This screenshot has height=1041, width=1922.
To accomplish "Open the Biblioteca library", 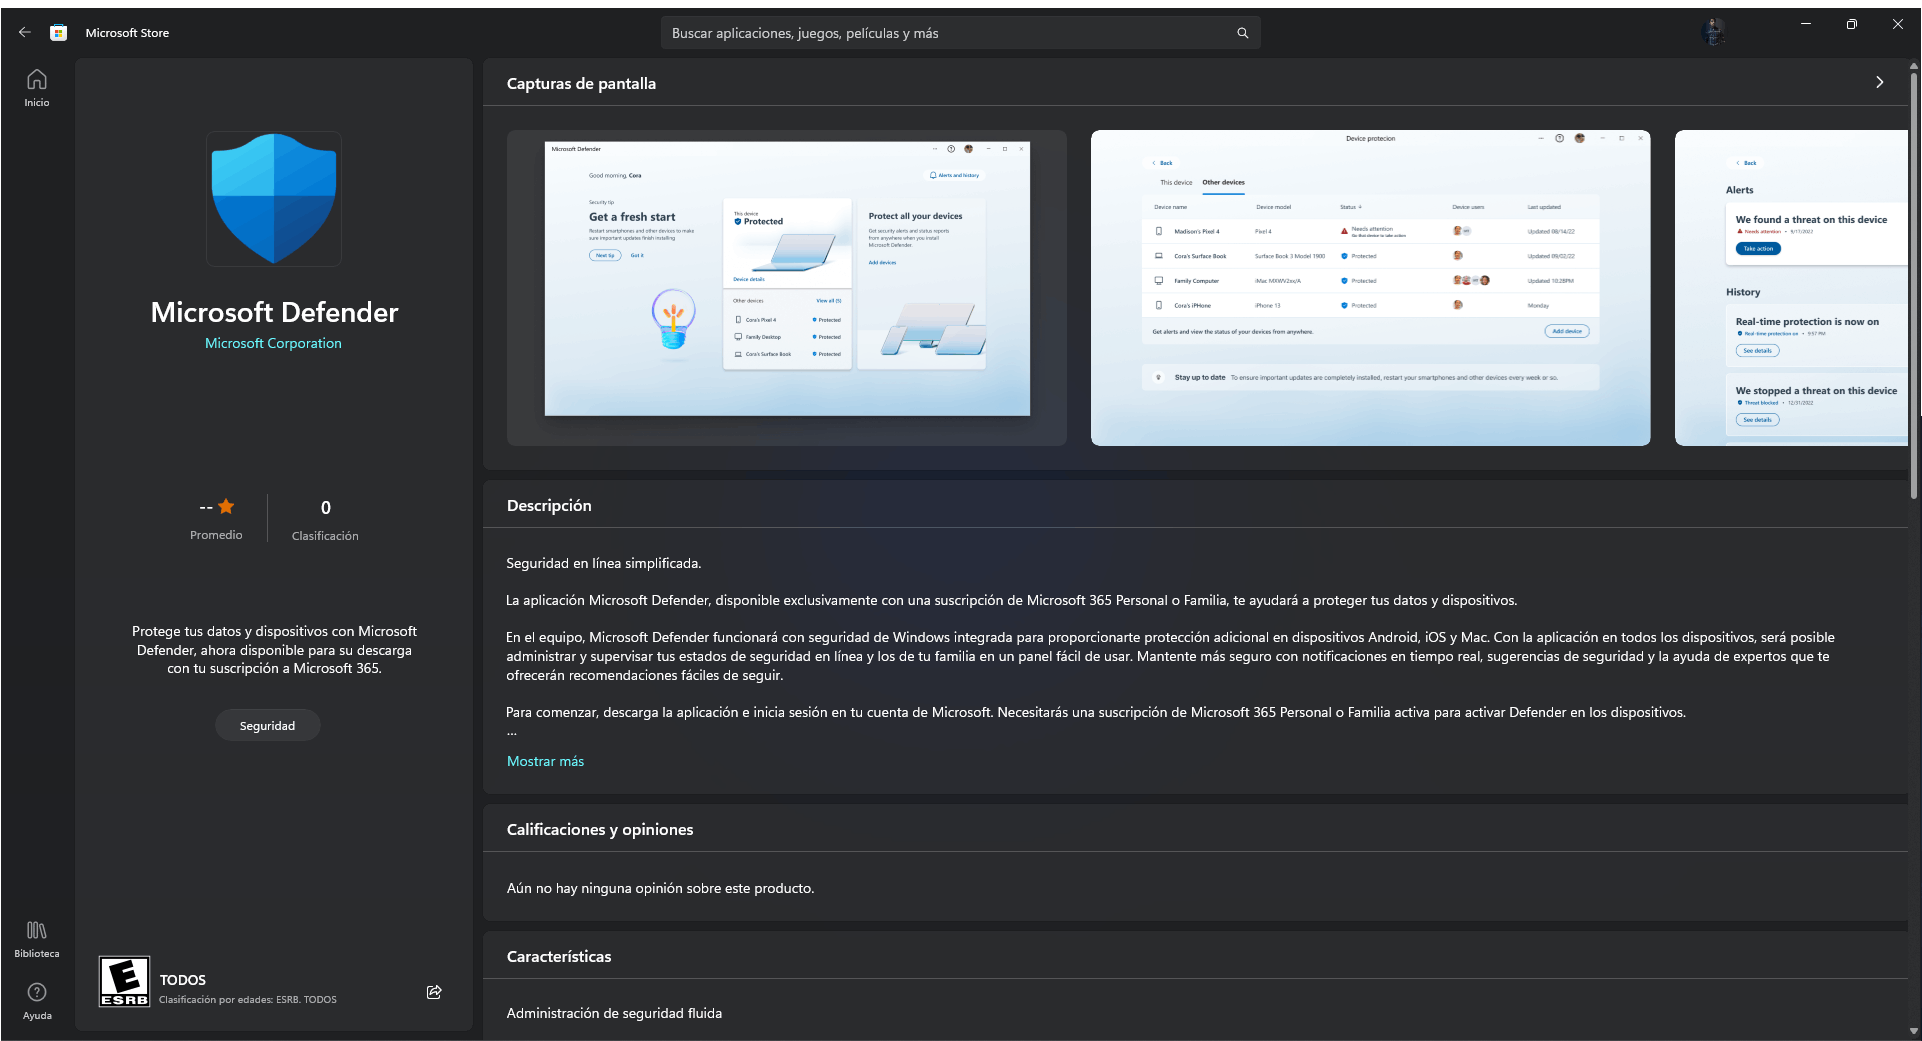I will pyautogui.click(x=37, y=939).
